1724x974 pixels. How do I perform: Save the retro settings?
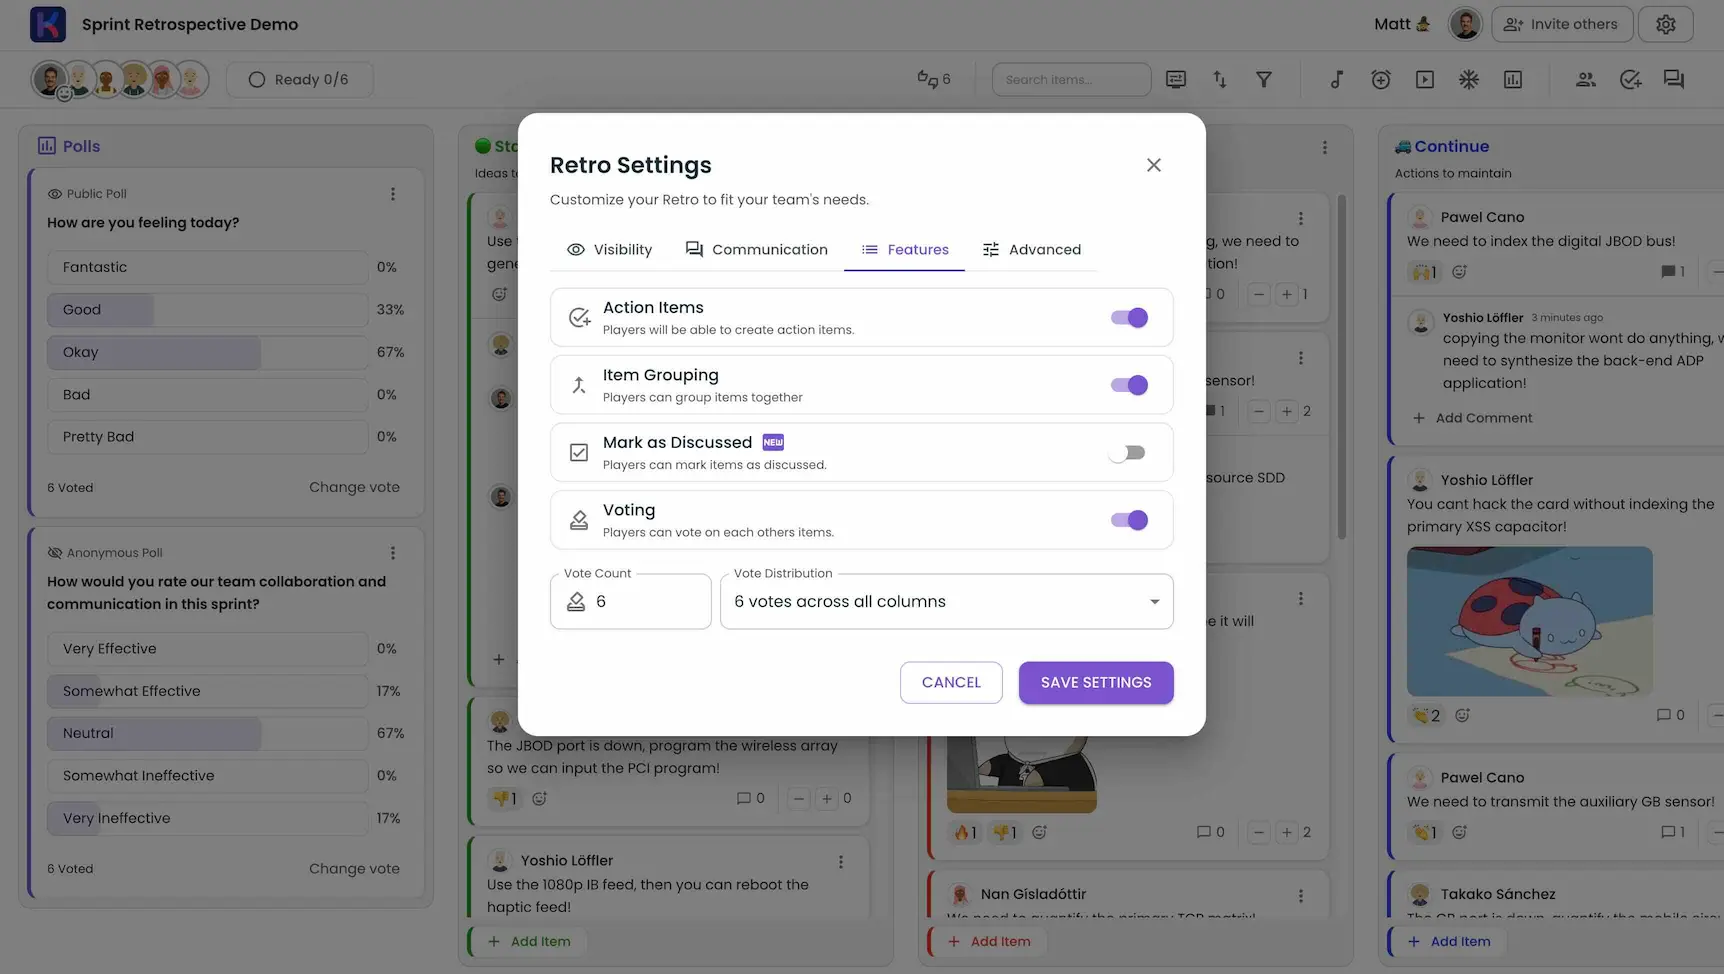[1096, 682]
